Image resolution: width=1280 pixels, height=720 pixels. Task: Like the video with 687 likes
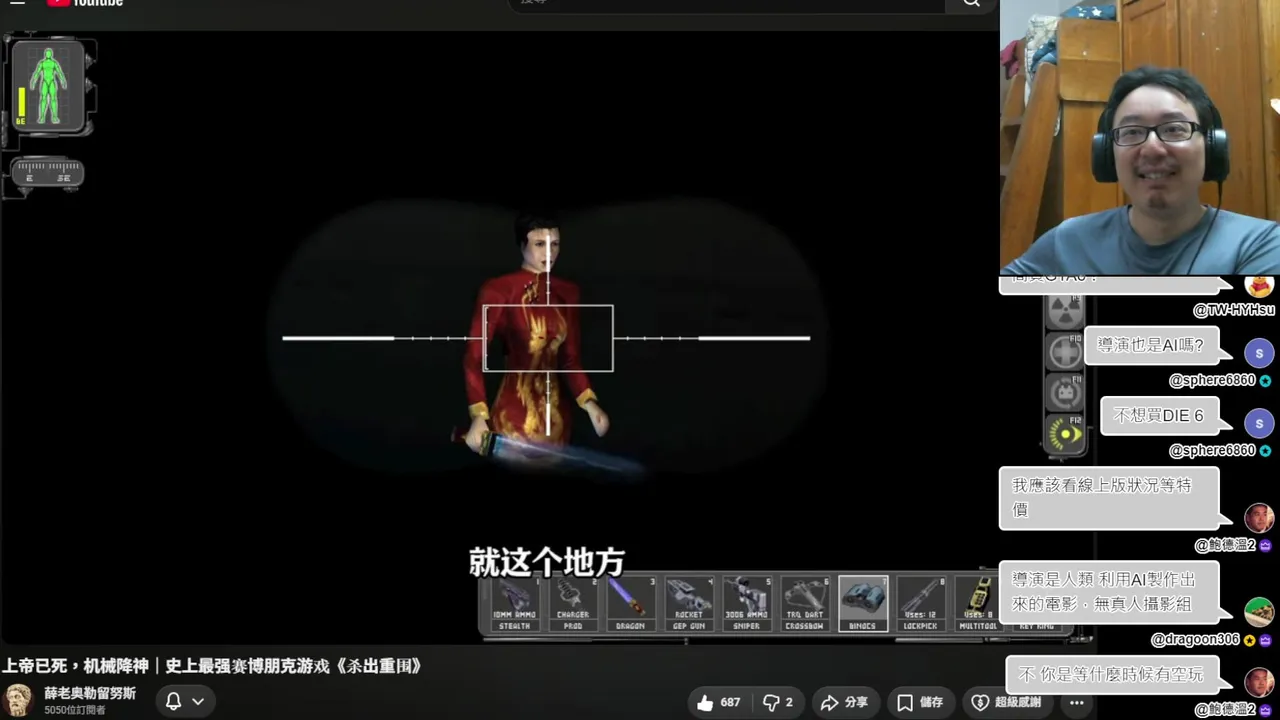tap(718, 702)
